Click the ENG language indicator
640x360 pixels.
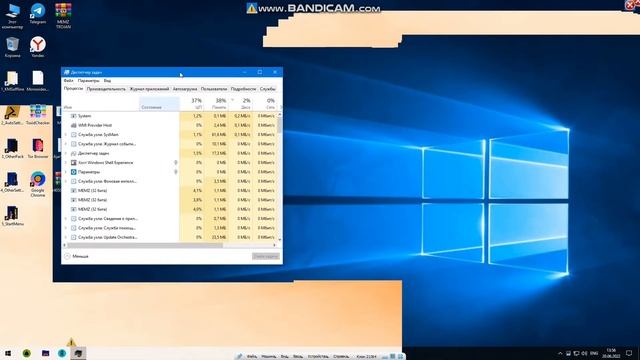(x=594, y=353)
